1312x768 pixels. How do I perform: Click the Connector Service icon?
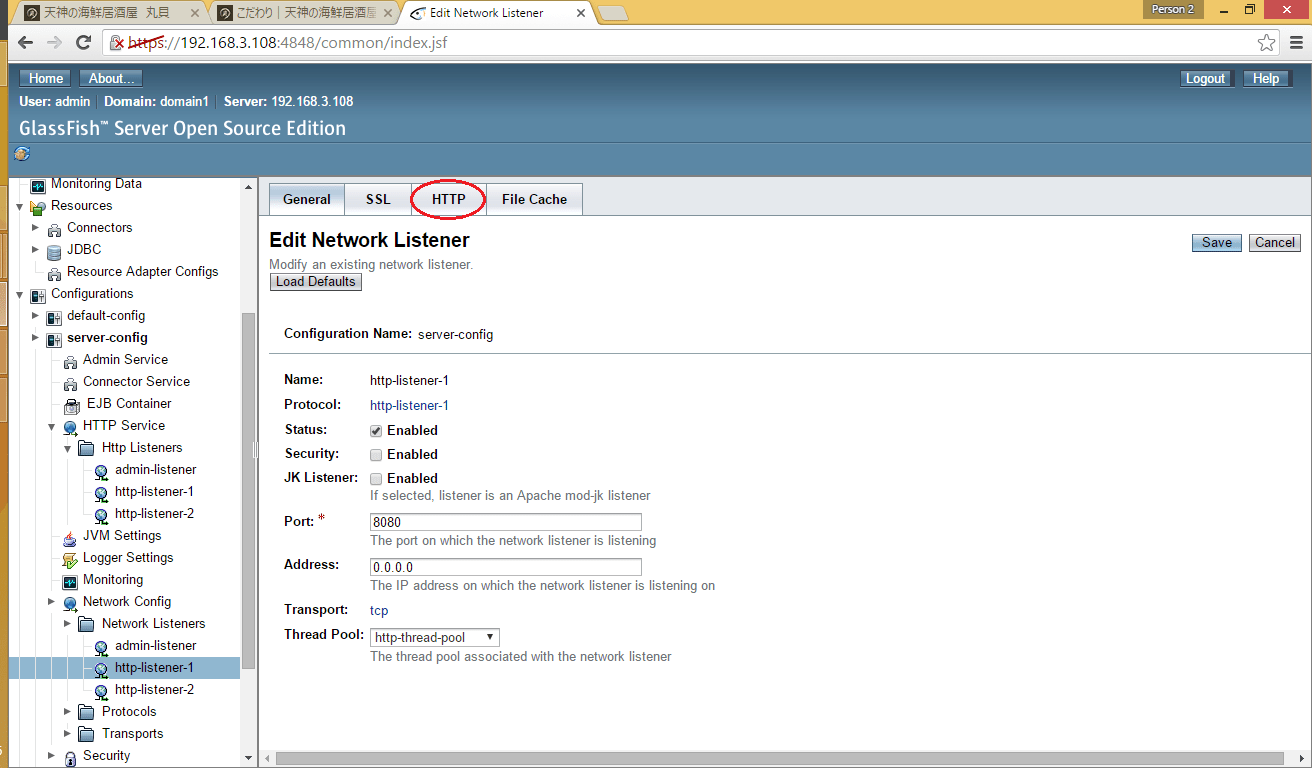click(x=70, y=383)
